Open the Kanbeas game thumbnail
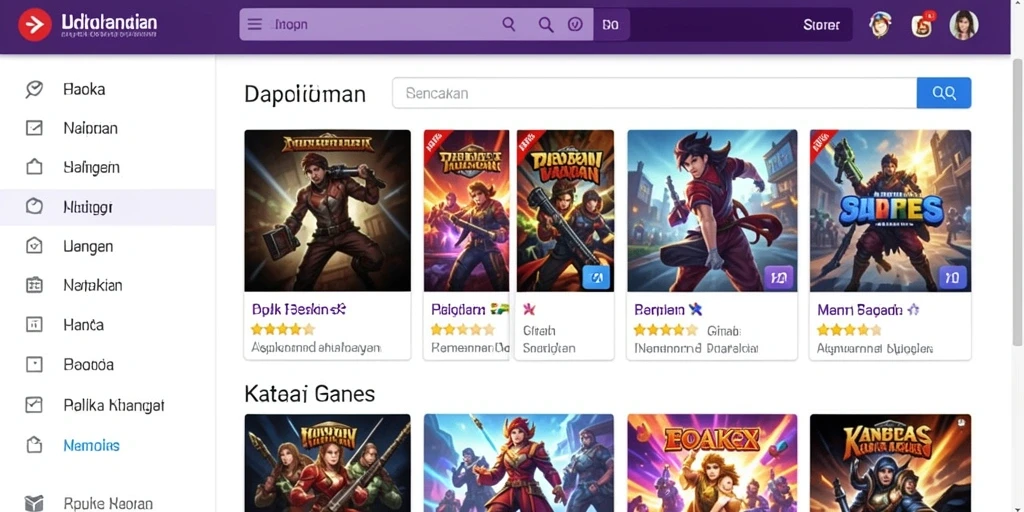Image resolution: width=1024 pixels, height=512 pixels. click(x=890, y=463)
